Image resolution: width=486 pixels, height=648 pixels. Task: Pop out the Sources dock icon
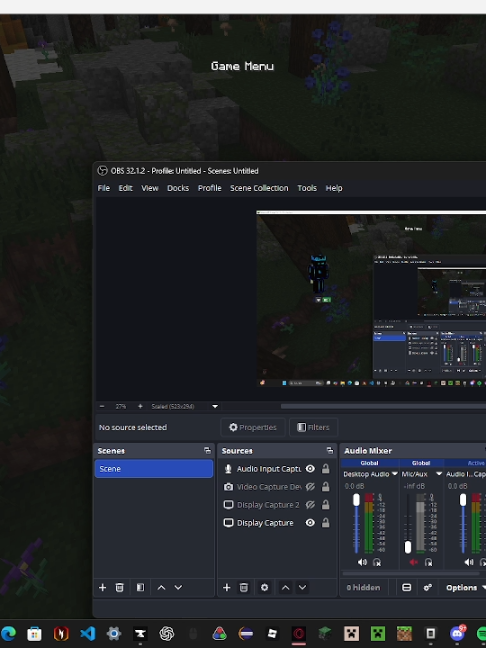[330, 450]
